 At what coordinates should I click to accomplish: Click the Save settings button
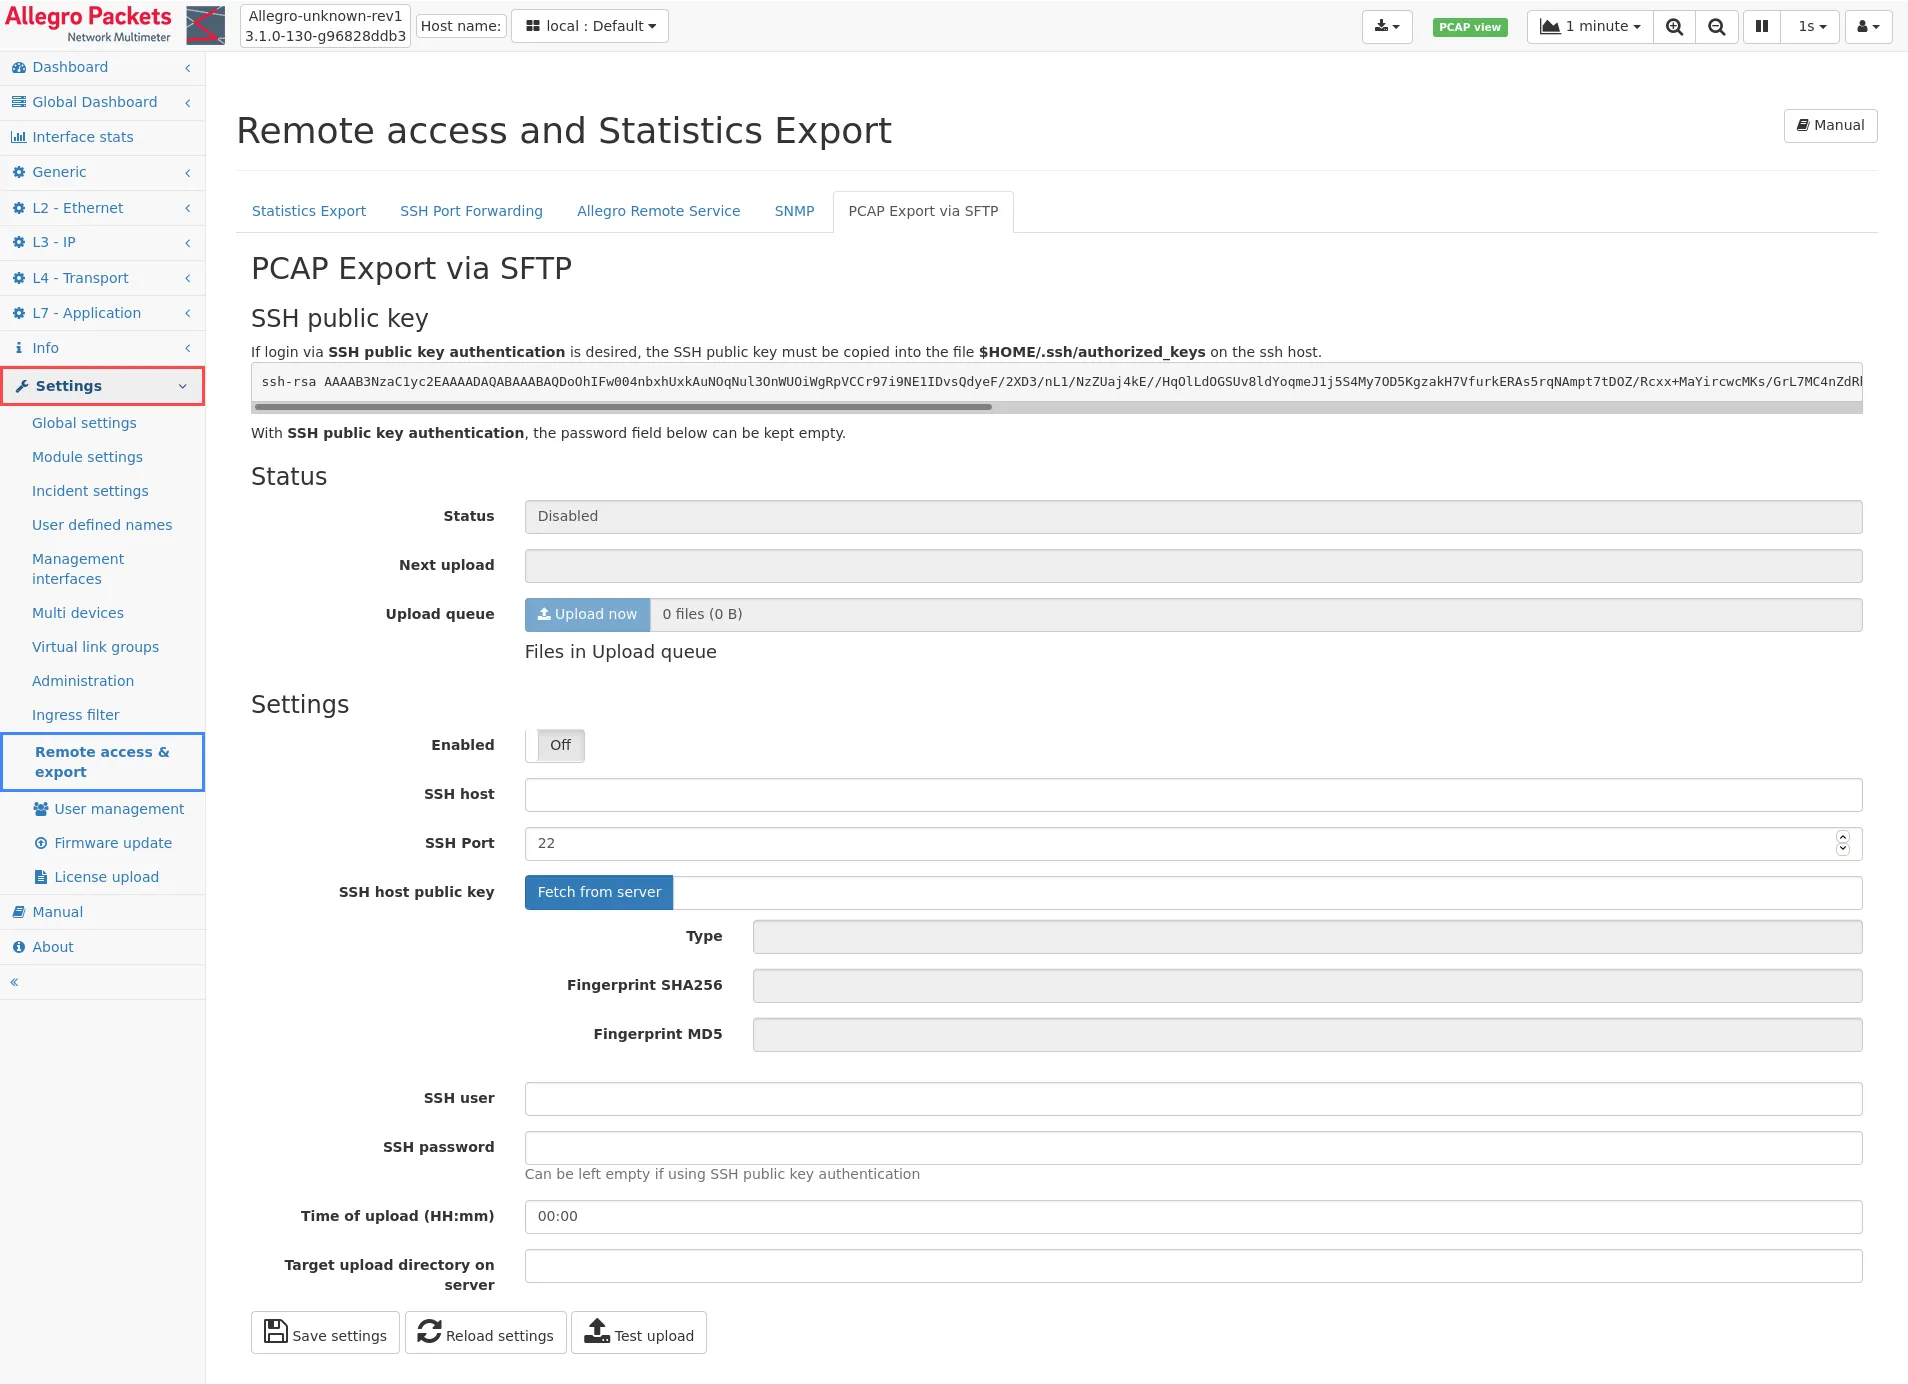(325, 1334)
